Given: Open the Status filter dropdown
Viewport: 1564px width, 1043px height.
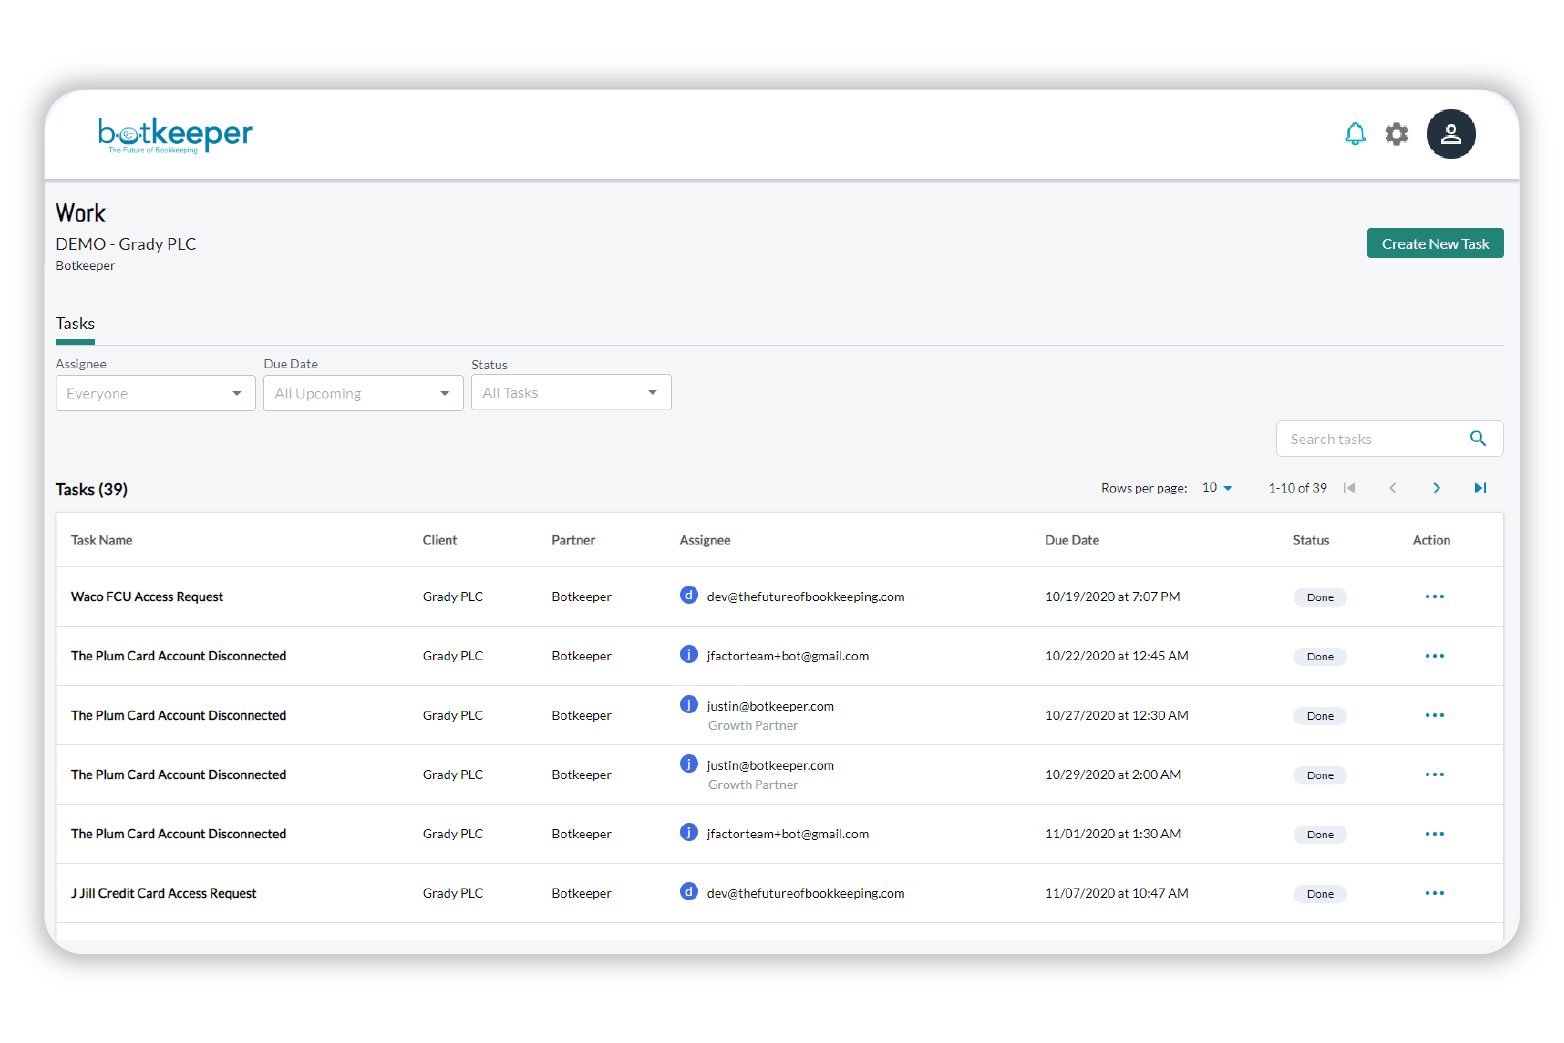Looking at the screenshot, I should coord(571,393).
